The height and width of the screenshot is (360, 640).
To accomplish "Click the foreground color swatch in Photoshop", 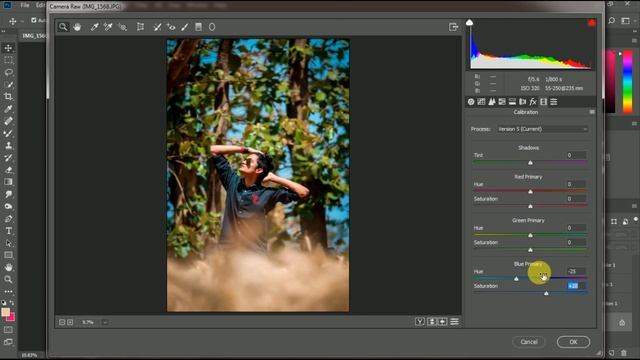I will [x=5, y=312].
